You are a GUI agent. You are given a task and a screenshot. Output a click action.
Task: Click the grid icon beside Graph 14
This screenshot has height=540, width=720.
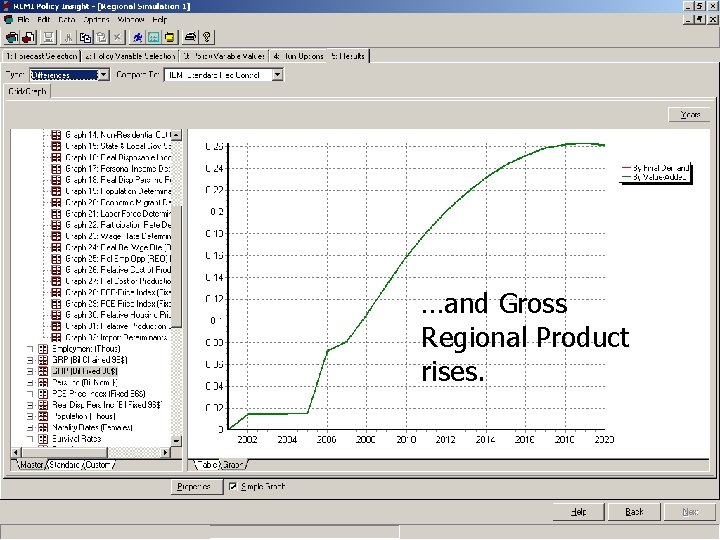click(56, 135)
